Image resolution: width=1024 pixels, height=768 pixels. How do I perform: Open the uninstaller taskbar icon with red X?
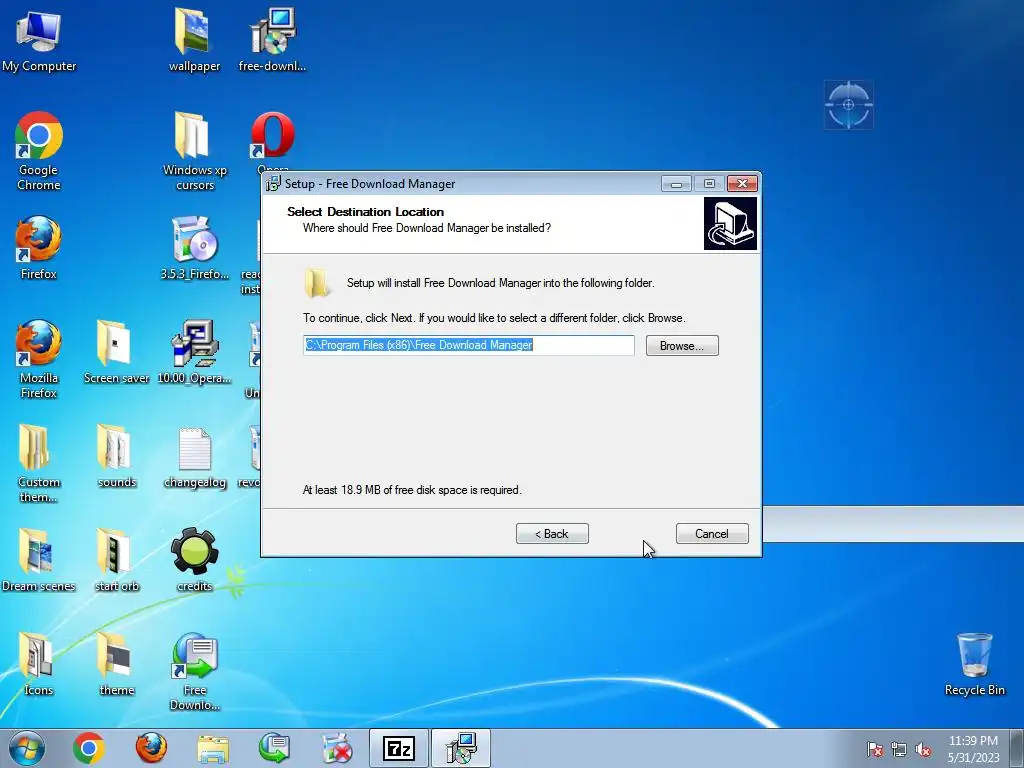click(x=337, y=748)
